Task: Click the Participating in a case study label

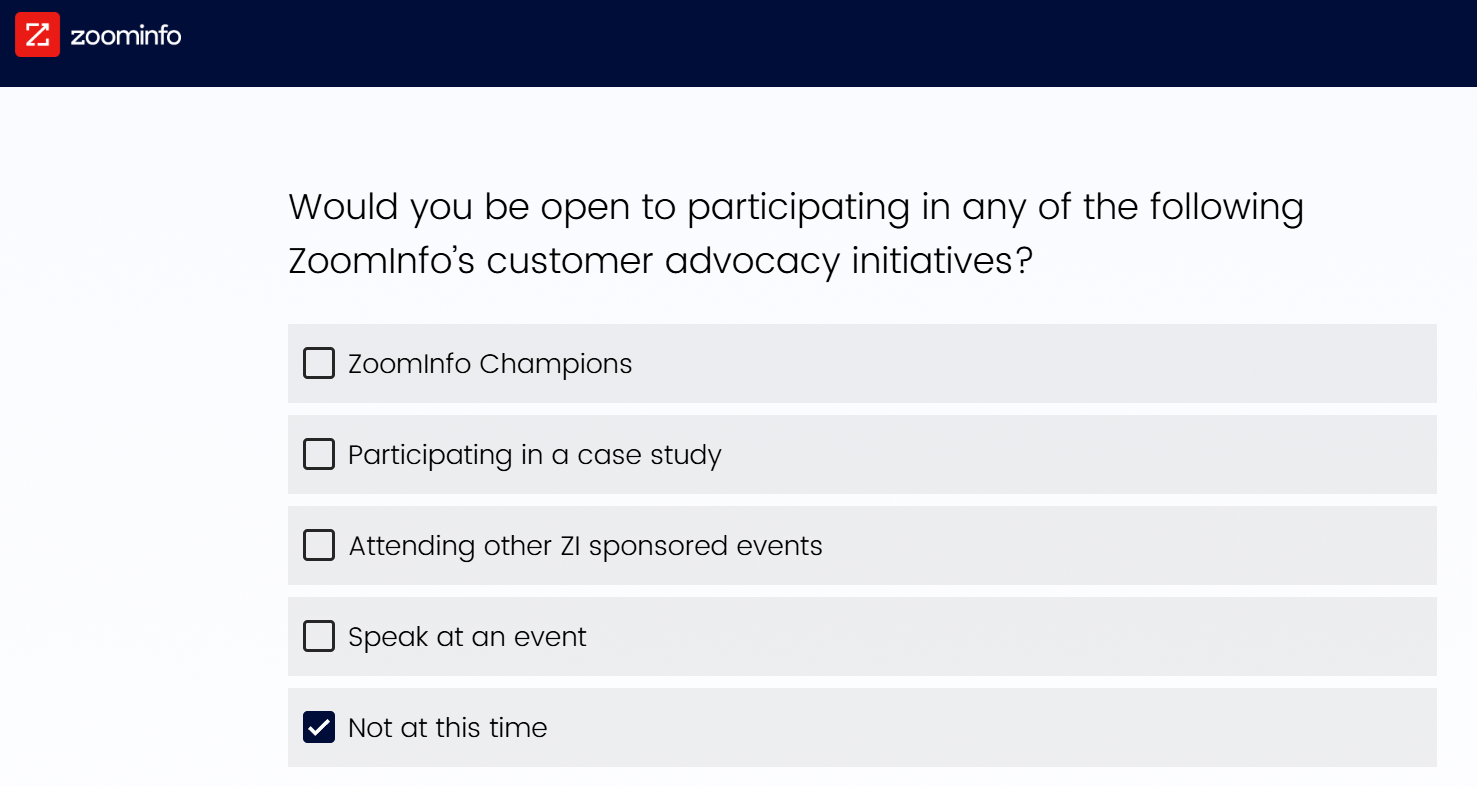Action: coord(535,455)
